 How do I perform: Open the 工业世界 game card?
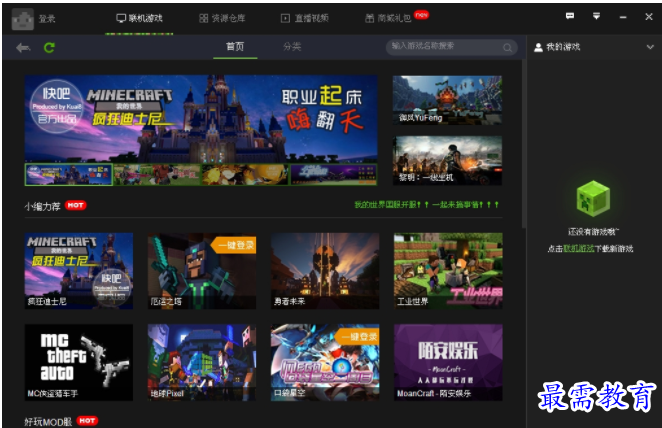tap(448, 271)
